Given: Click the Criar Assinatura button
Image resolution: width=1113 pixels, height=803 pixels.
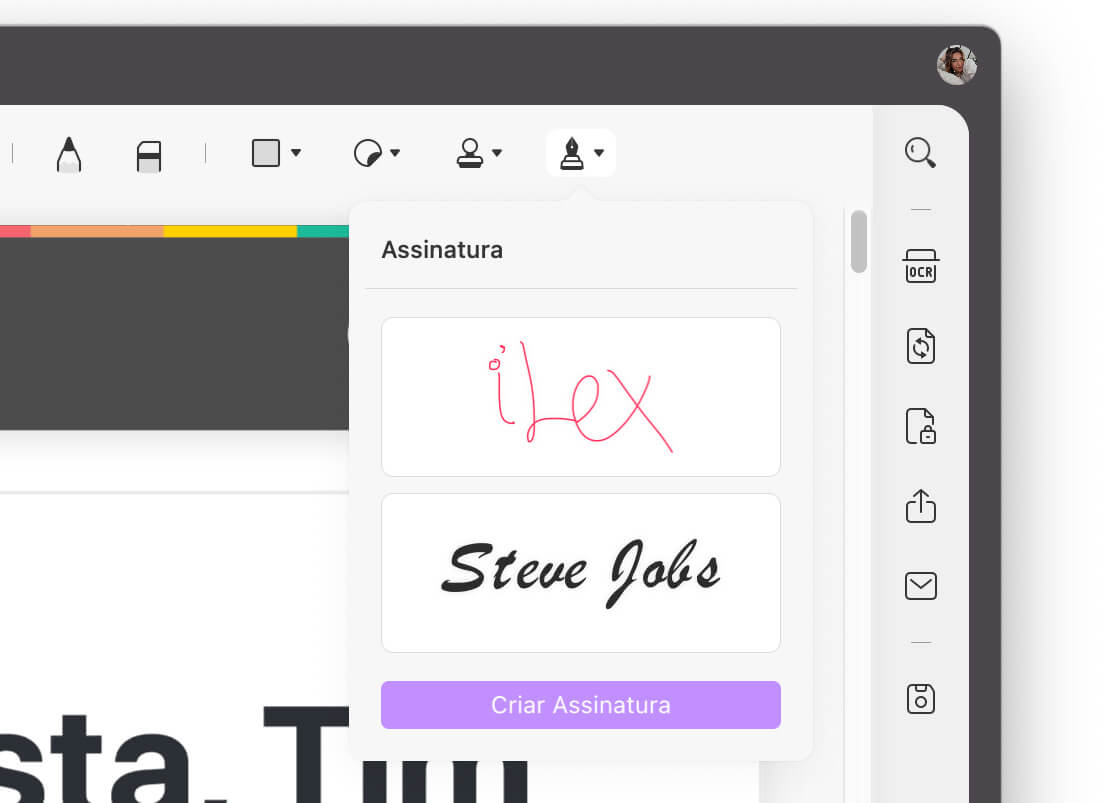Looking at the screenshot, I should click(x=581, y=705).
